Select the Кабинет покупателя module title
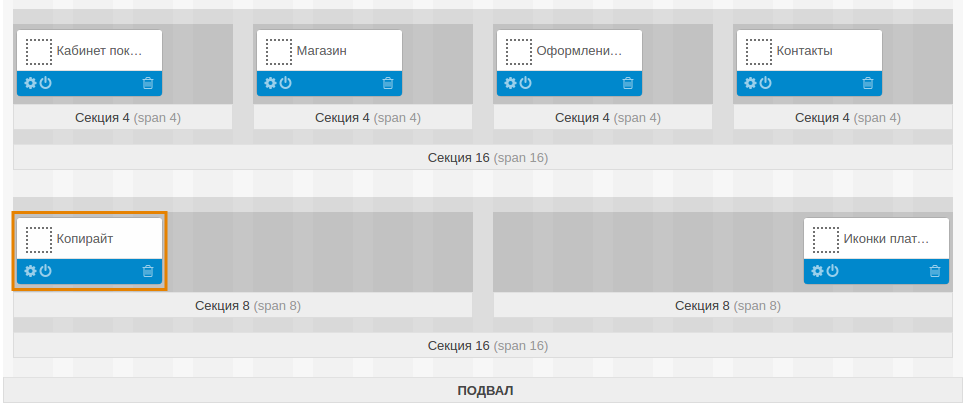This screenshot has width=966, height=409. [x=99, y=50]
